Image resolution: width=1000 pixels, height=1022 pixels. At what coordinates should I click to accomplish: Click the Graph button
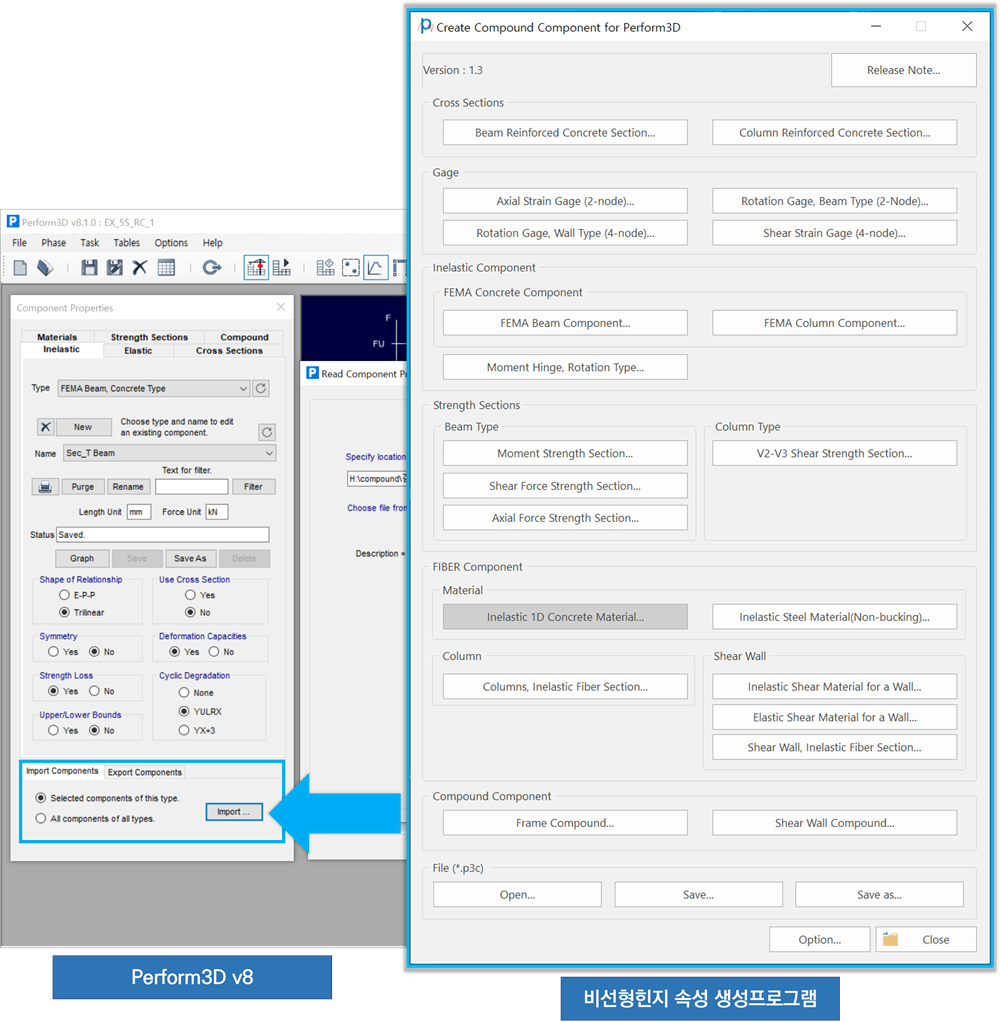click(x=82, y=559)
